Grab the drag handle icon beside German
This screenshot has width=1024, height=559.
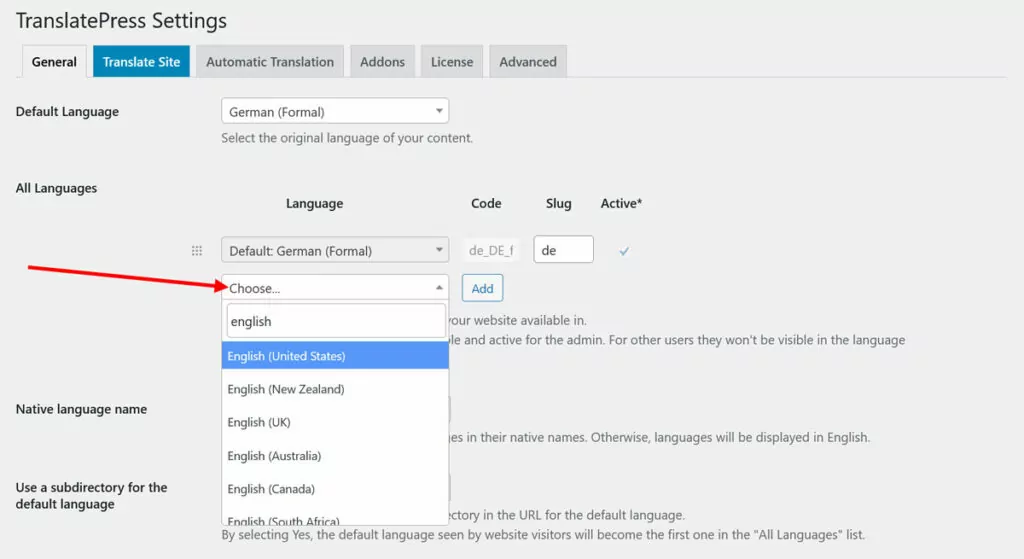tap(197, 251)
